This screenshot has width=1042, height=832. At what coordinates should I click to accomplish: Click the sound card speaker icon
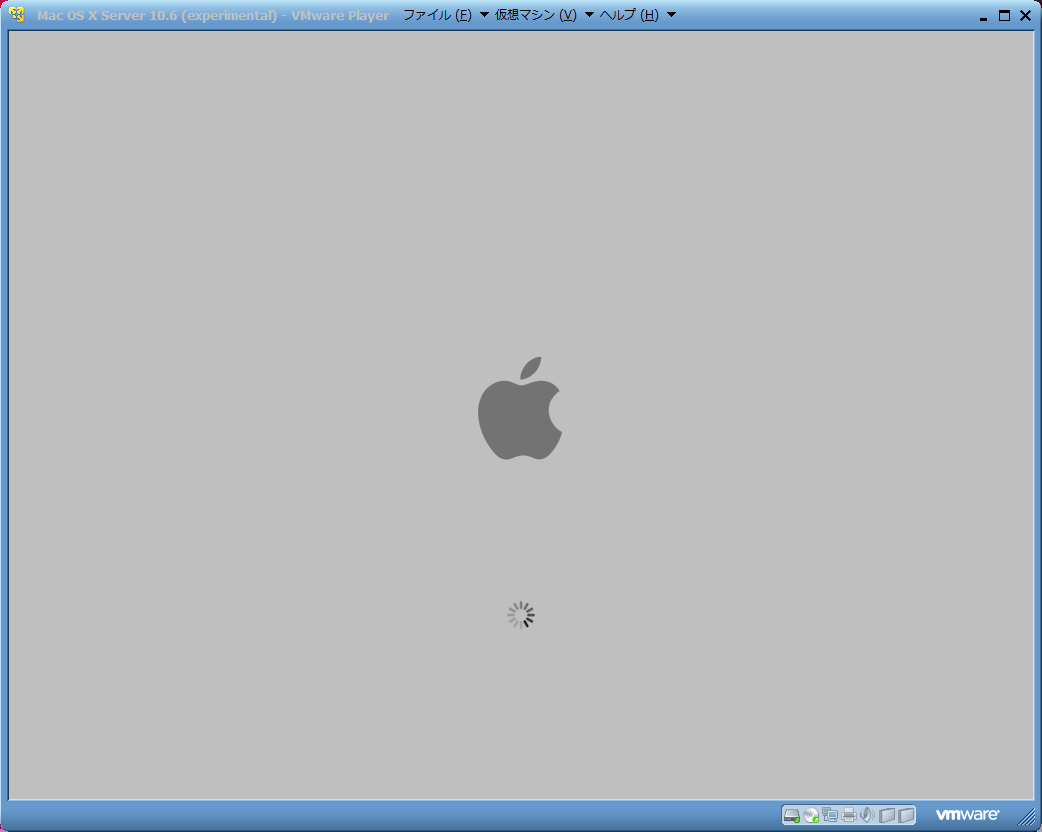tap(866, 815)
